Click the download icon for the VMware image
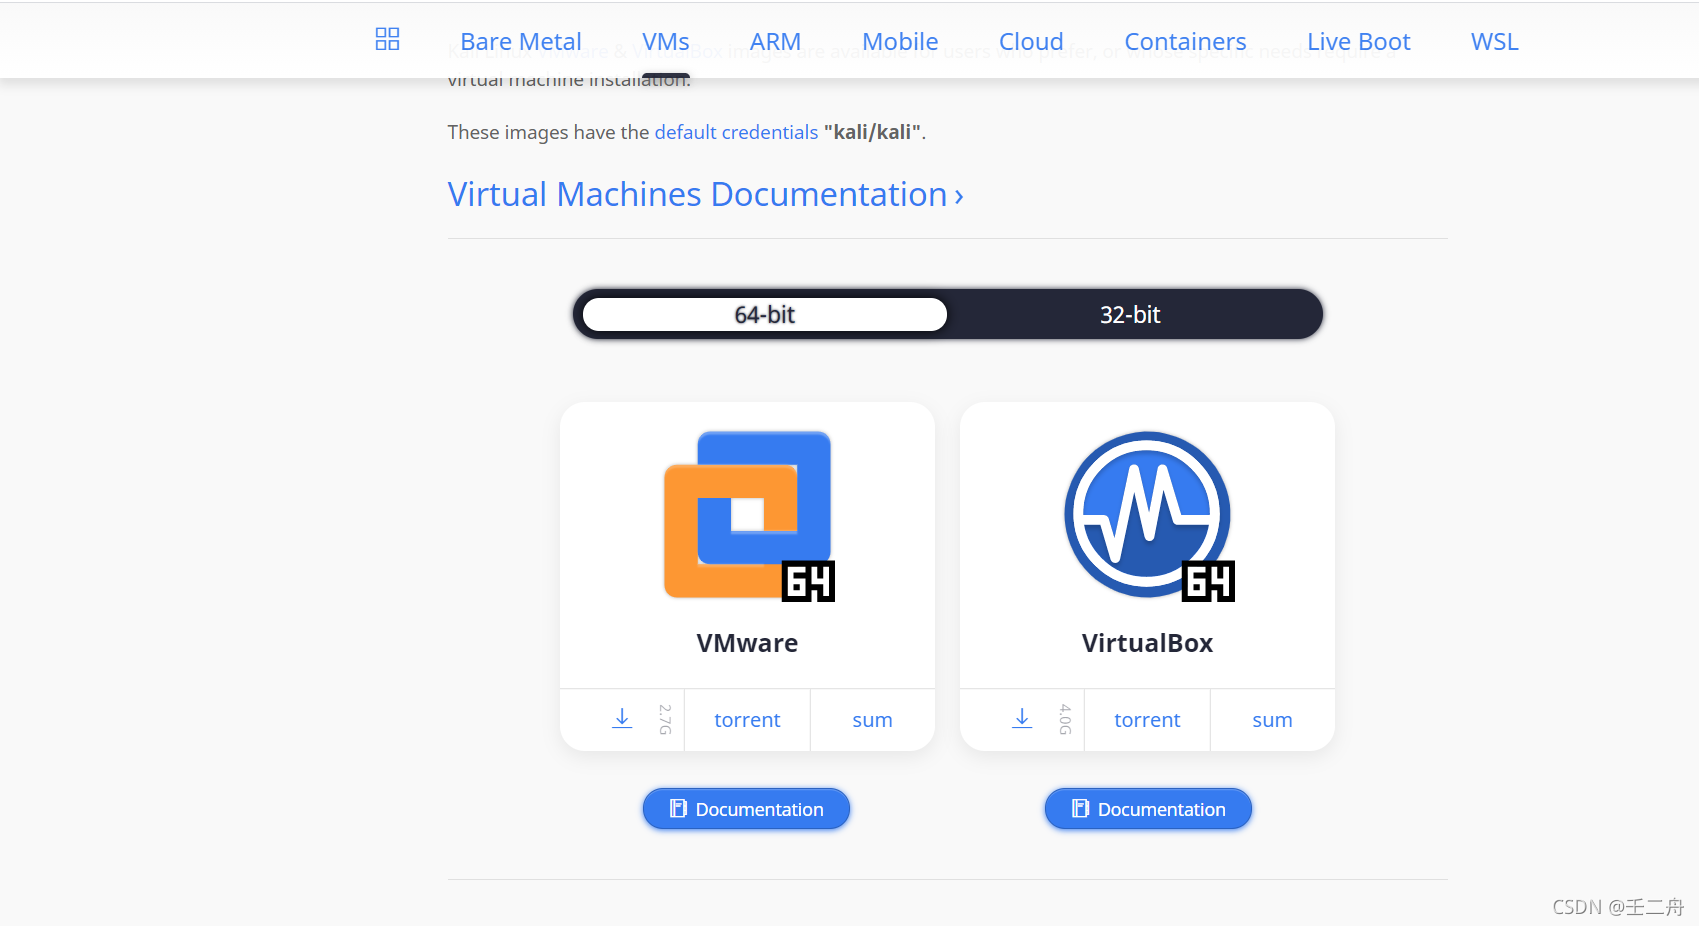The height and width of the screenshot is (926, 1699). 621,719
